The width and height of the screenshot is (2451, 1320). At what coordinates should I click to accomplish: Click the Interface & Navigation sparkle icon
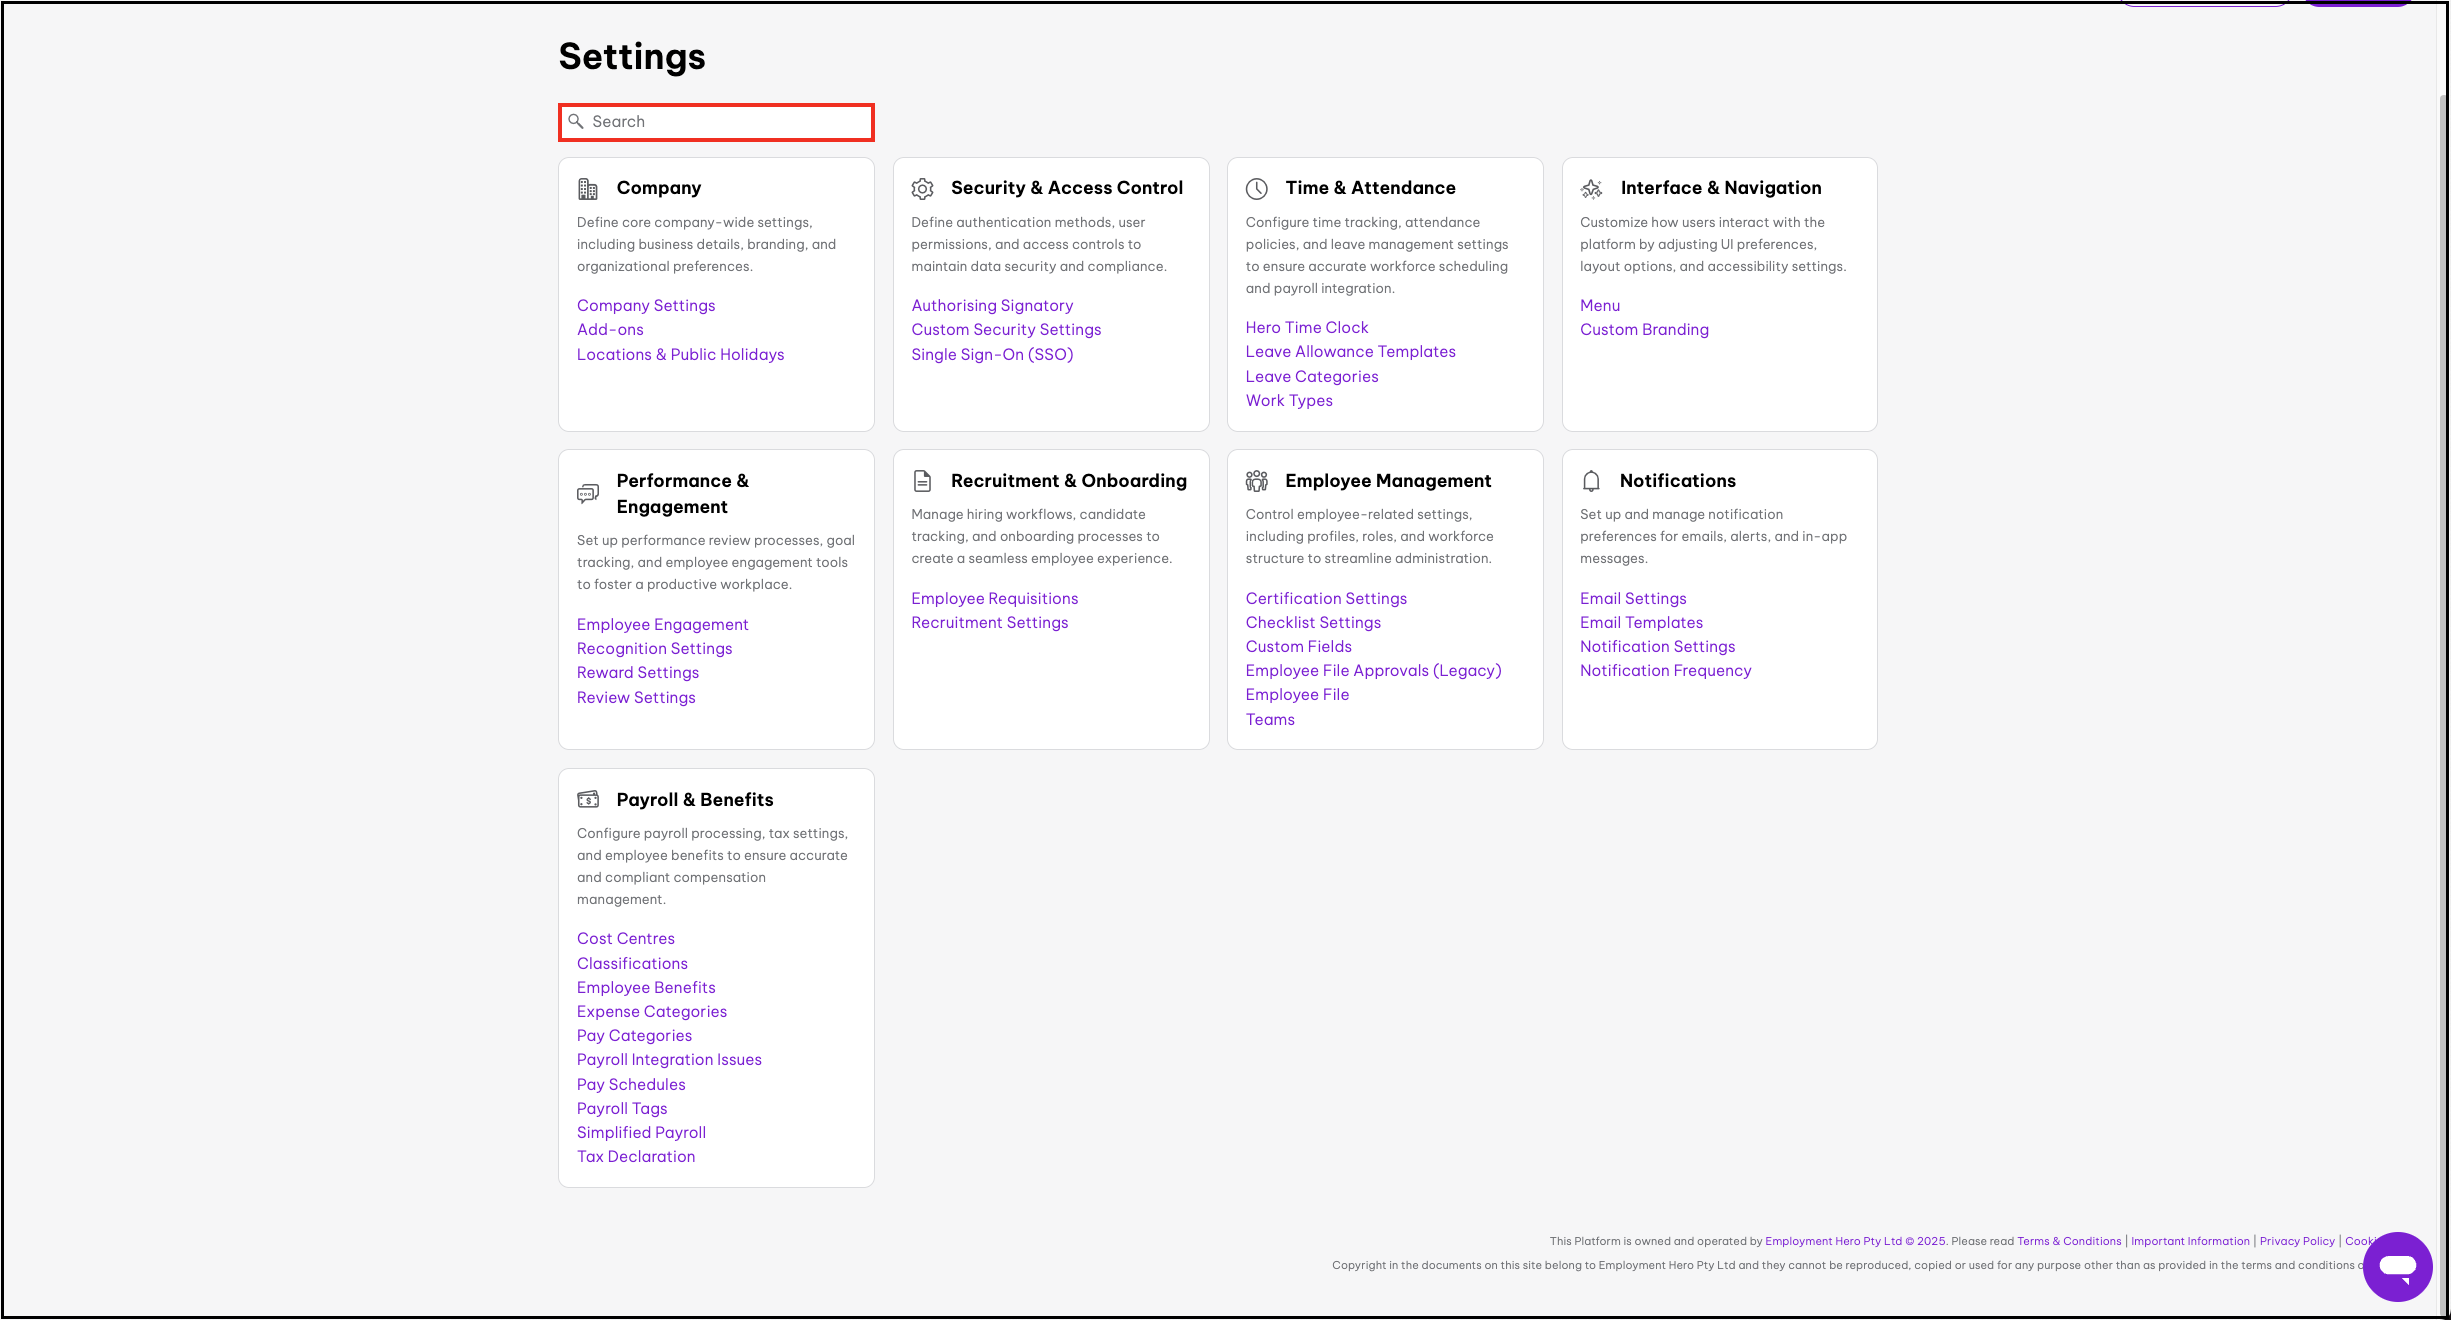tap(1591, 187)
